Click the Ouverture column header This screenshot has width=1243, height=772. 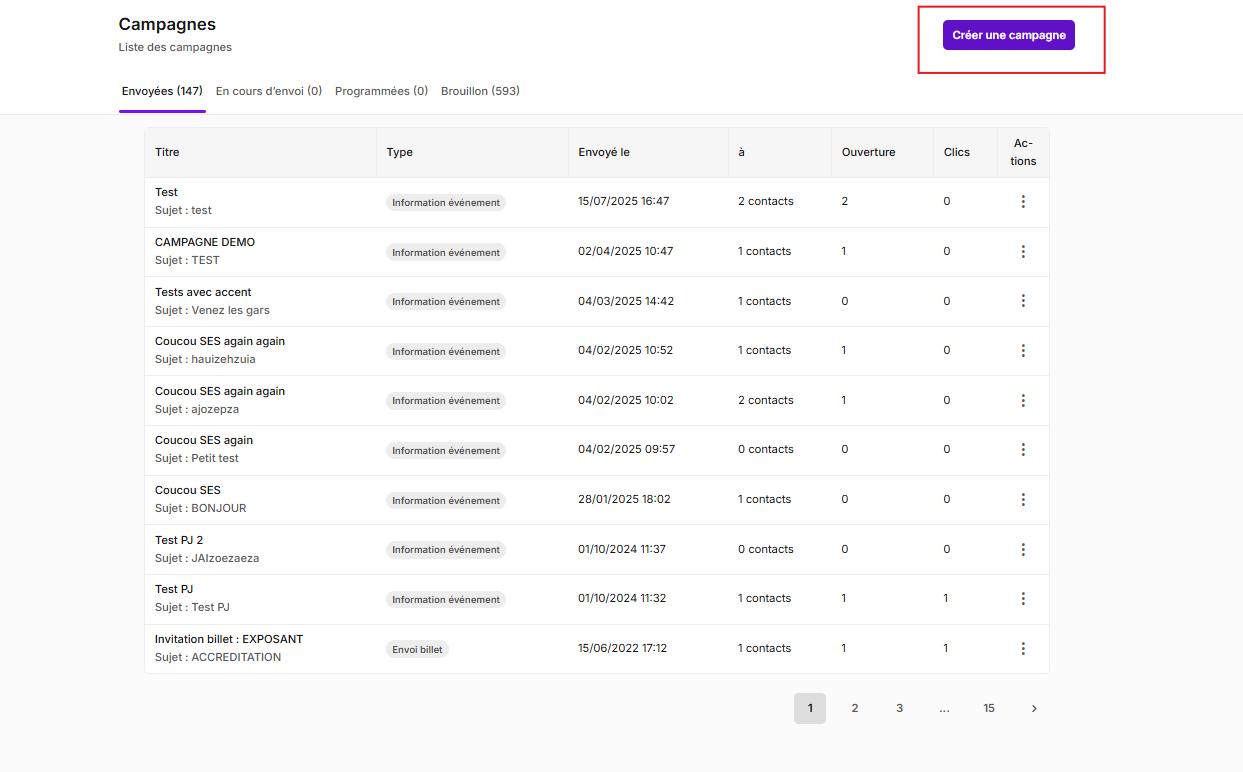(868, 153)
